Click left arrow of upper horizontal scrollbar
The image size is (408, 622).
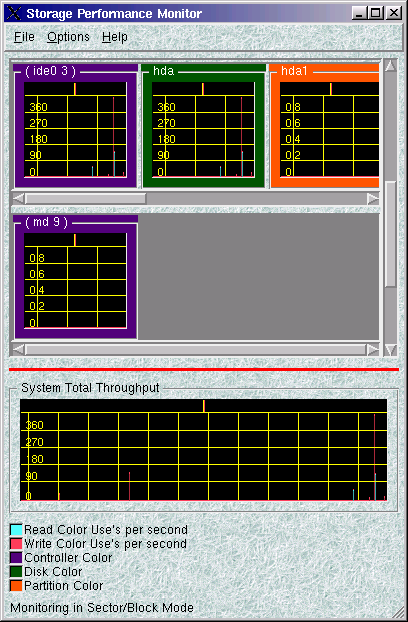point(18,198)
